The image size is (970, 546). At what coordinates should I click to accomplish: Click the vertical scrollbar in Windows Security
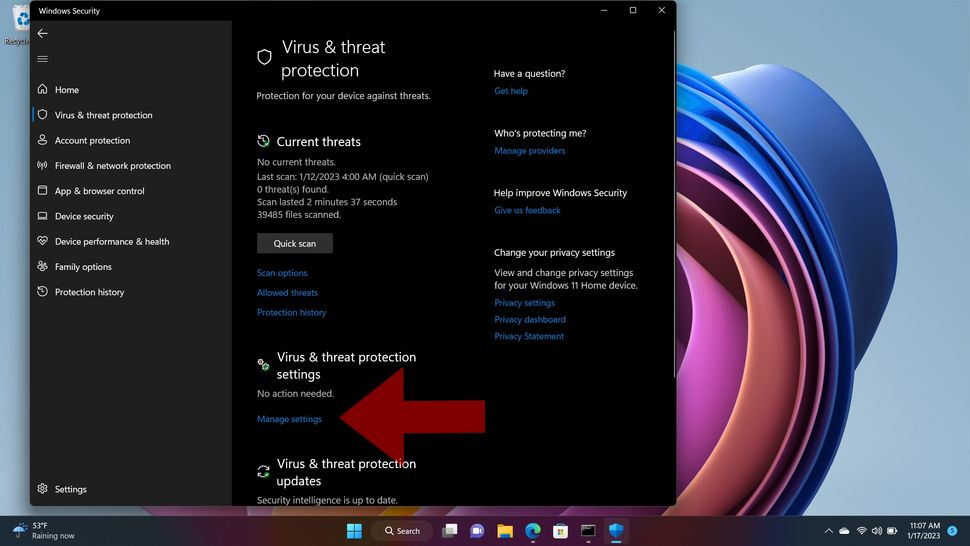coord(674,204)
